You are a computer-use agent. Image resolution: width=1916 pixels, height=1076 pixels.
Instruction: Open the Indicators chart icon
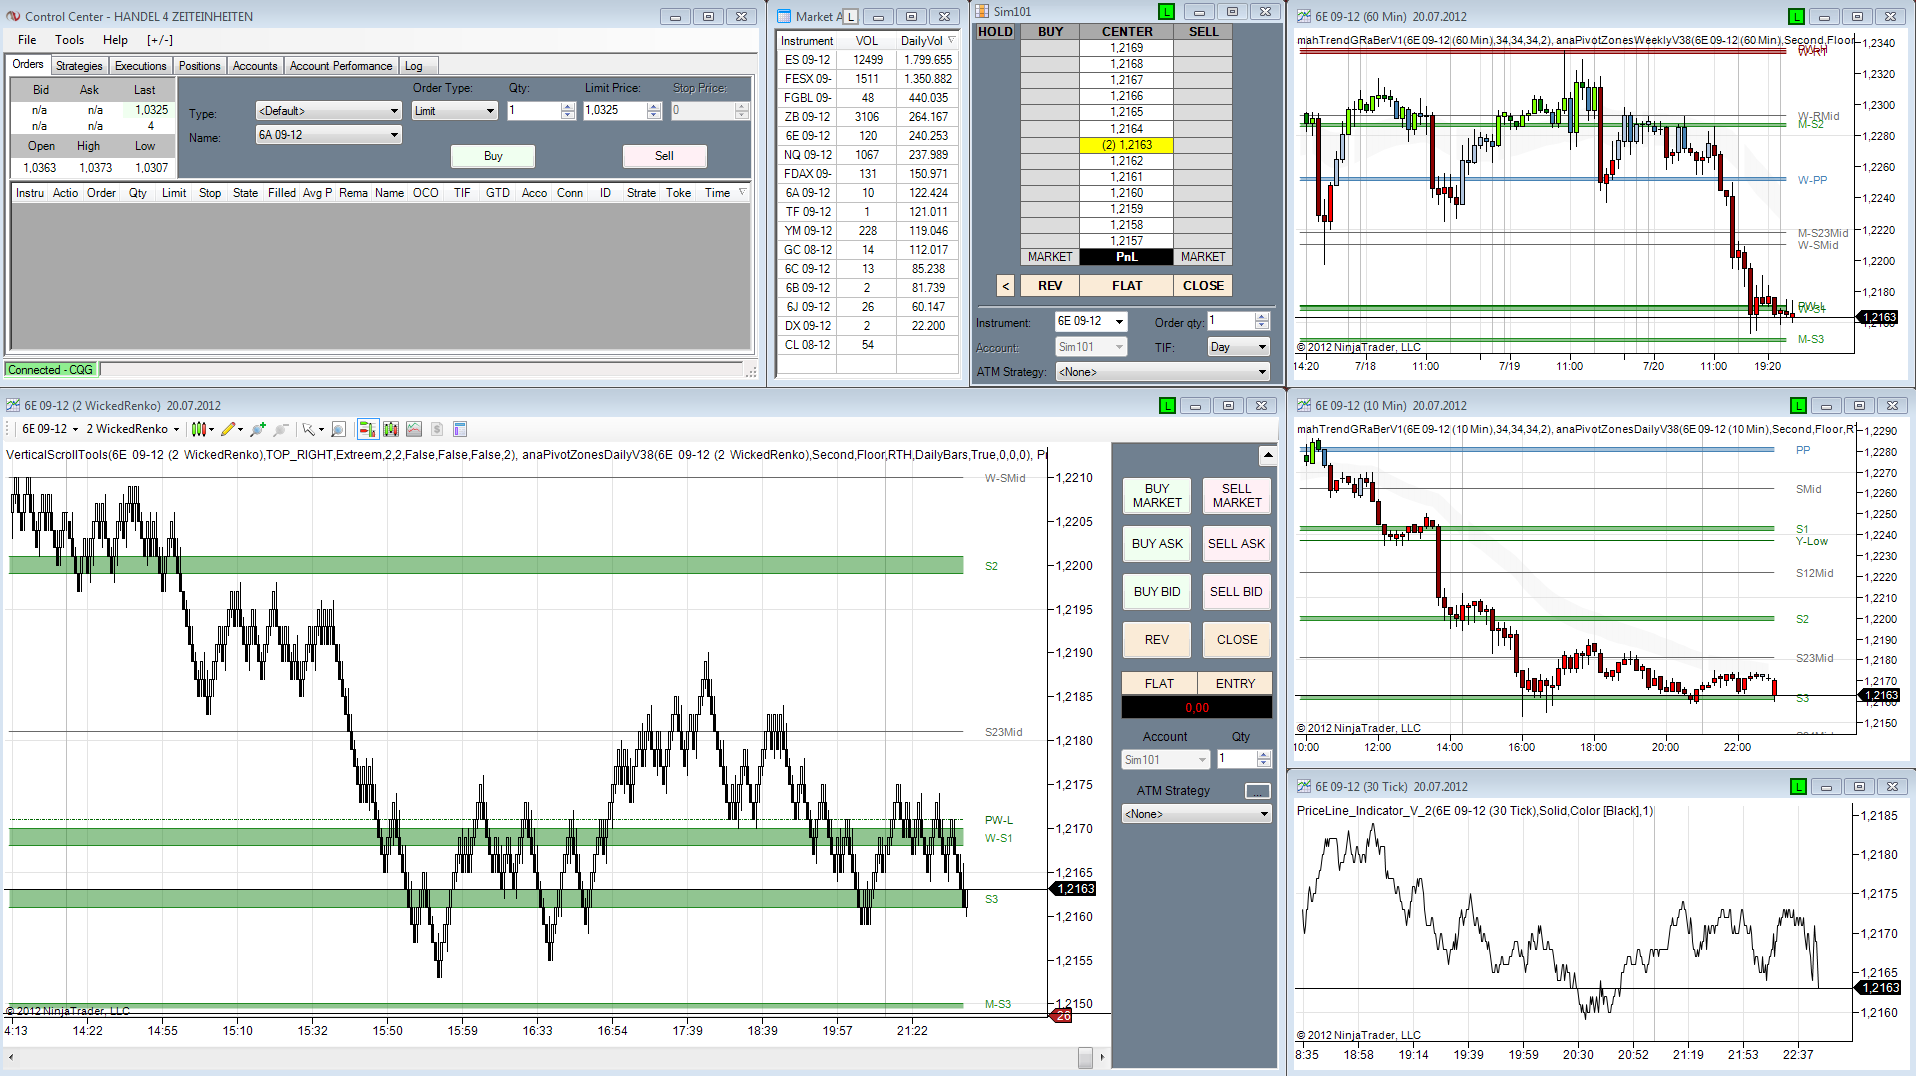(414, 429)
